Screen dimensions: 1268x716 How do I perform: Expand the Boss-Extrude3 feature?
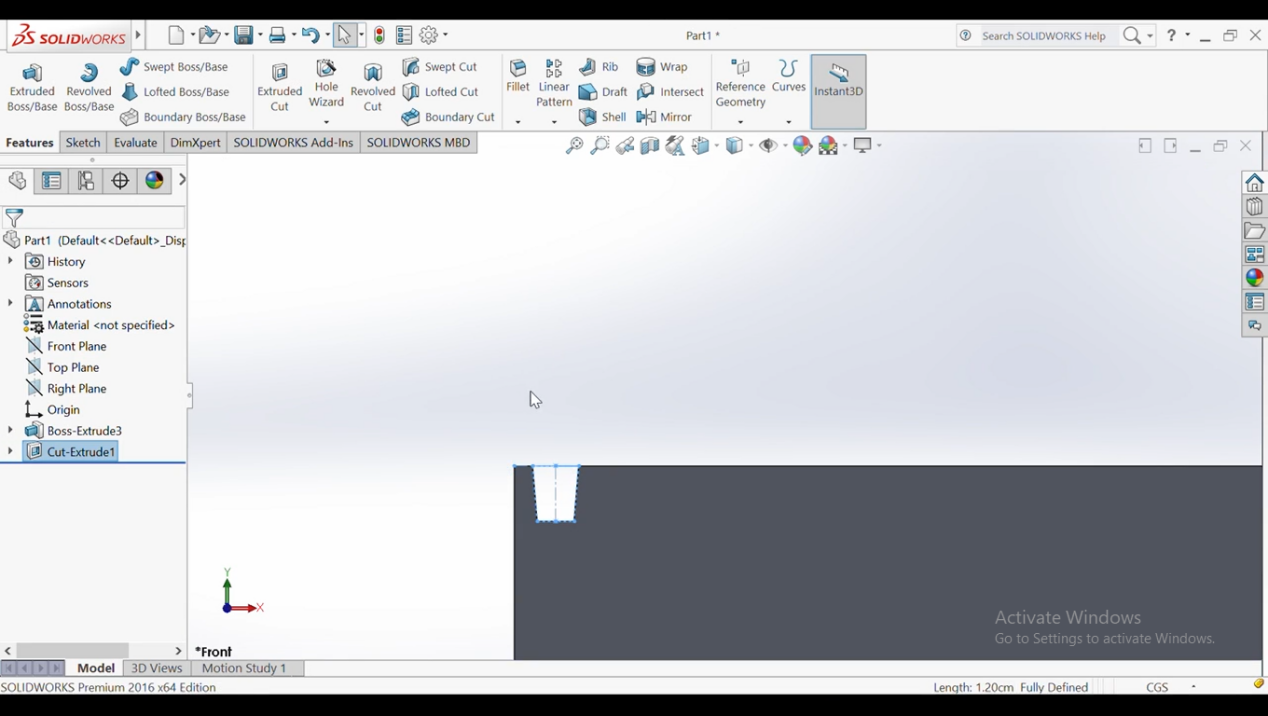pos(10,430)
